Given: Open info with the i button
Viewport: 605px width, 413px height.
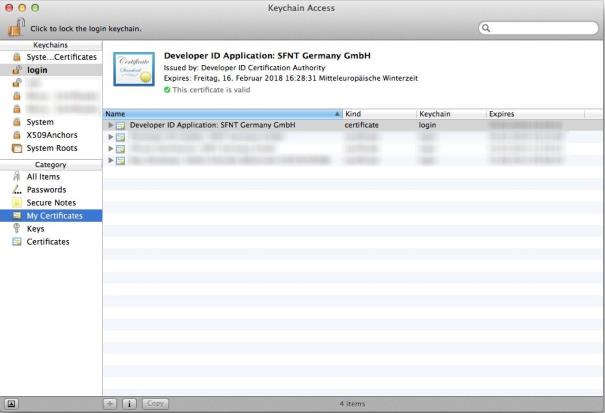Looking at the screenshot, I should pos(129,404).
